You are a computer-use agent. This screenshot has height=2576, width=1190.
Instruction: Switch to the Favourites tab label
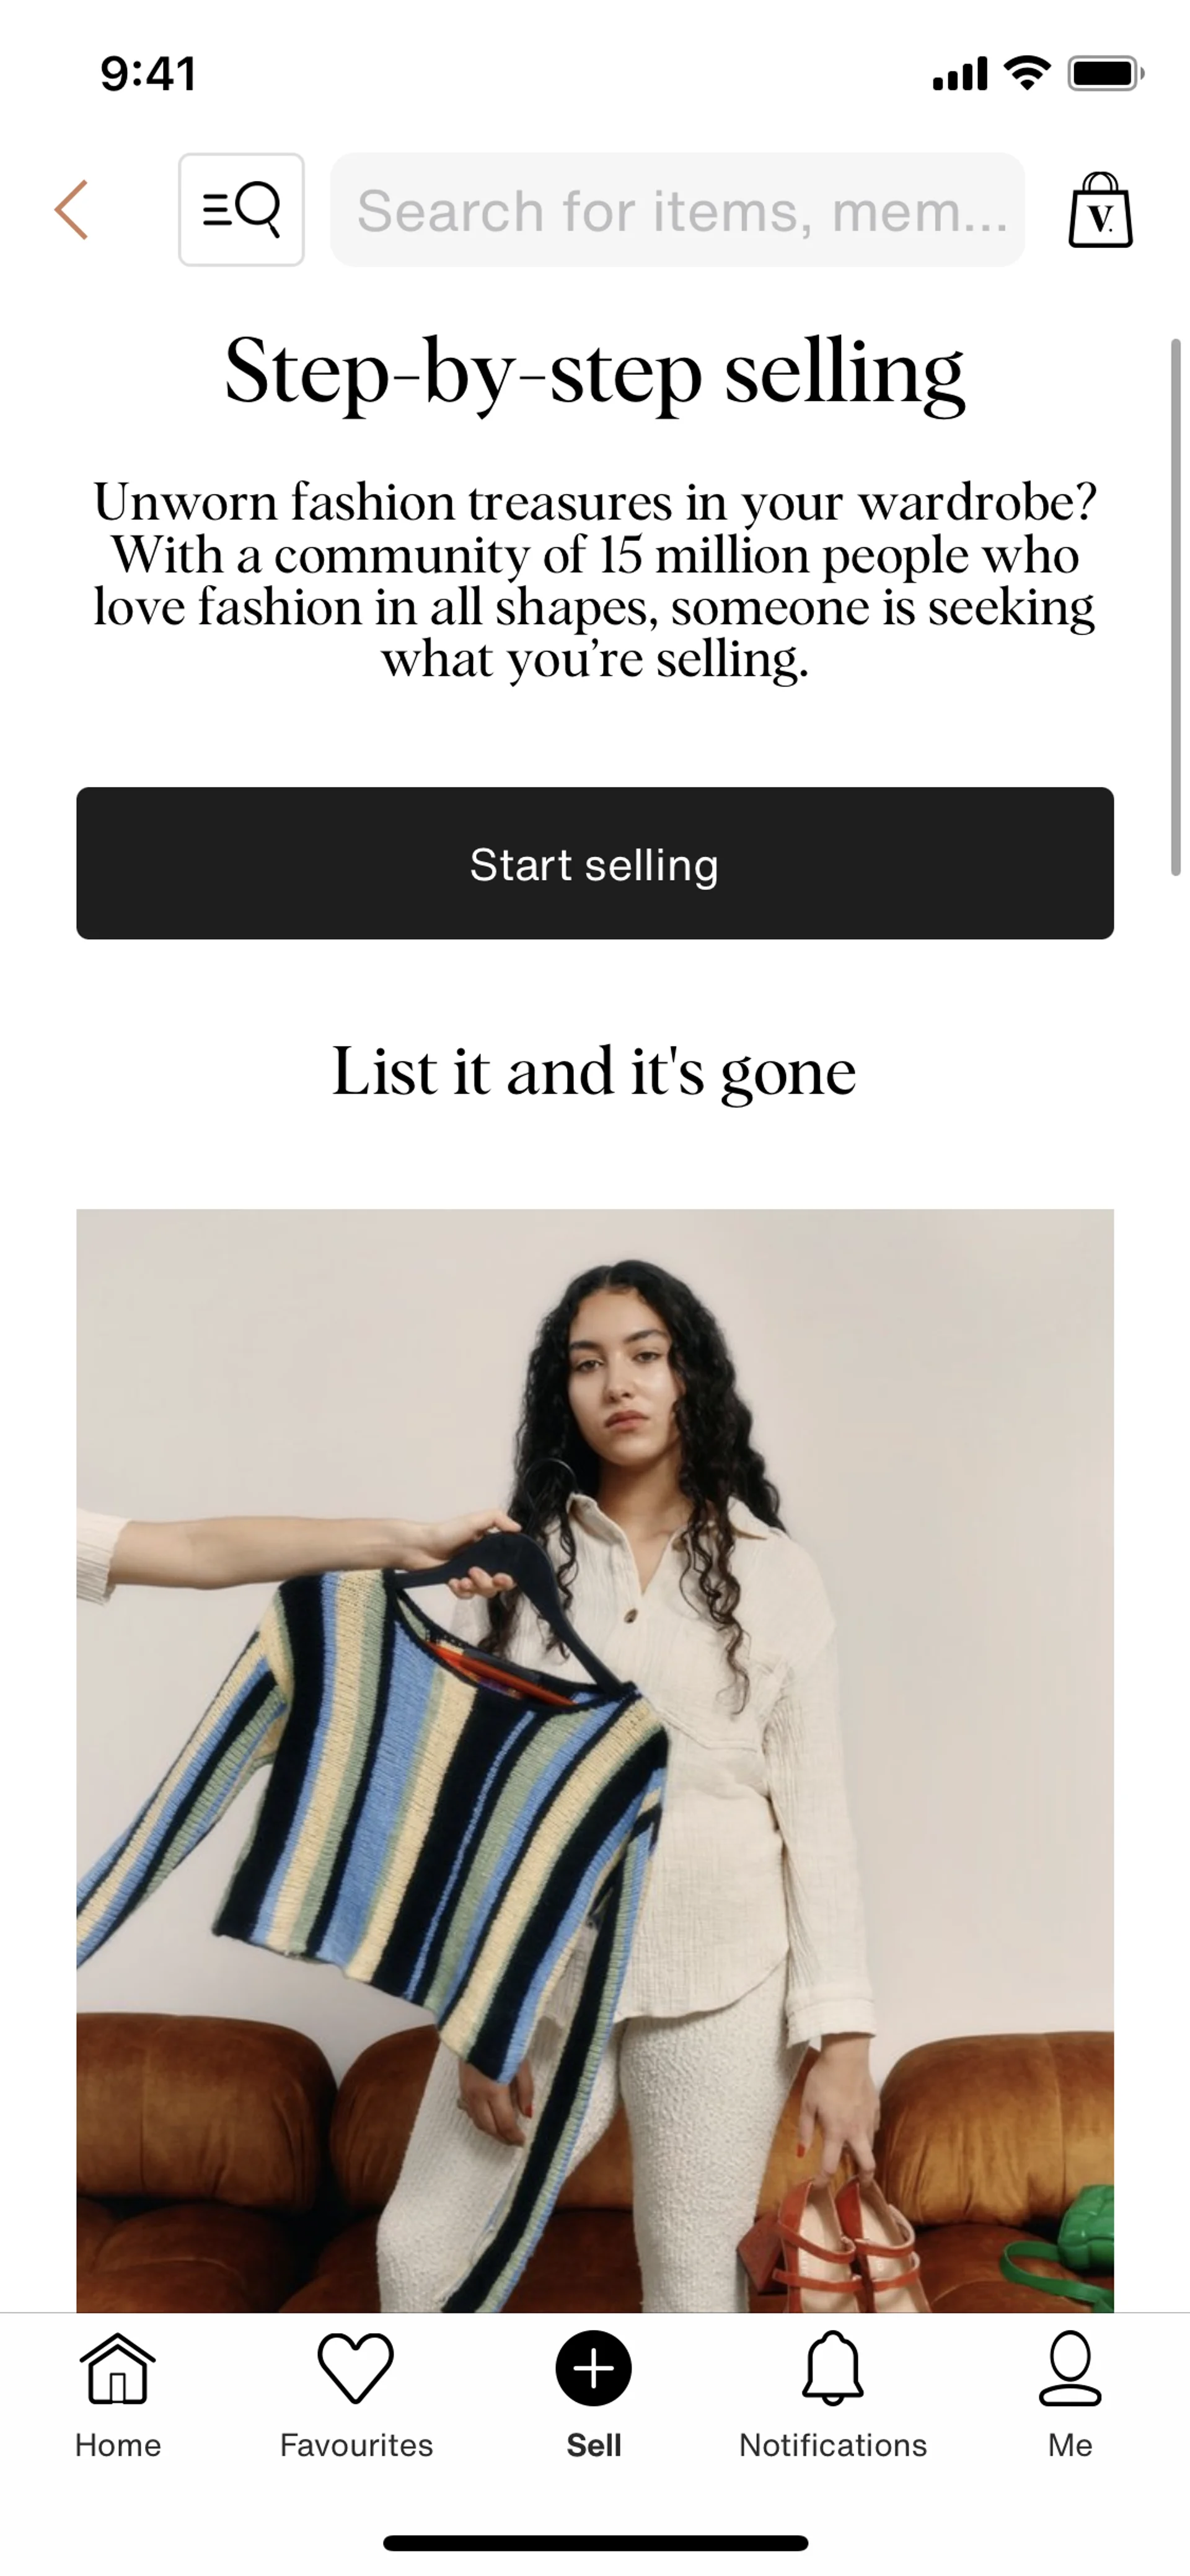click(356, 2445)
